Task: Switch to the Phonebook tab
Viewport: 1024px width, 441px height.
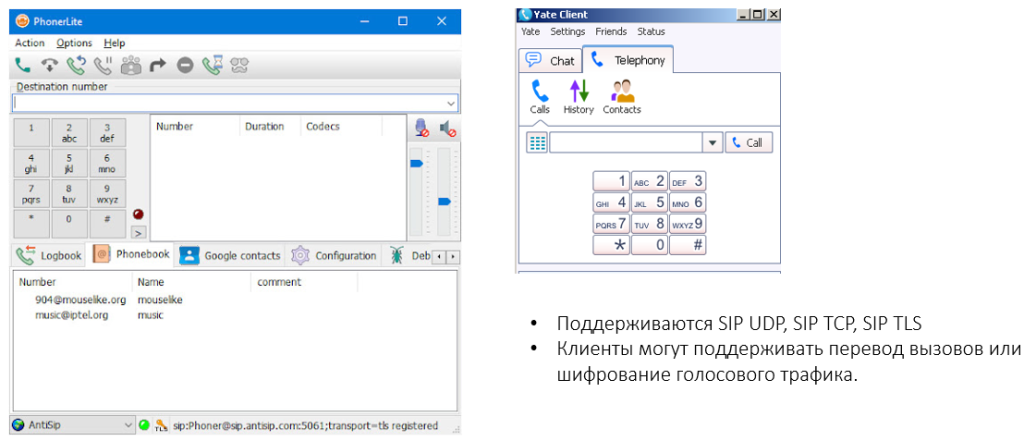Action: pos(132,254)
